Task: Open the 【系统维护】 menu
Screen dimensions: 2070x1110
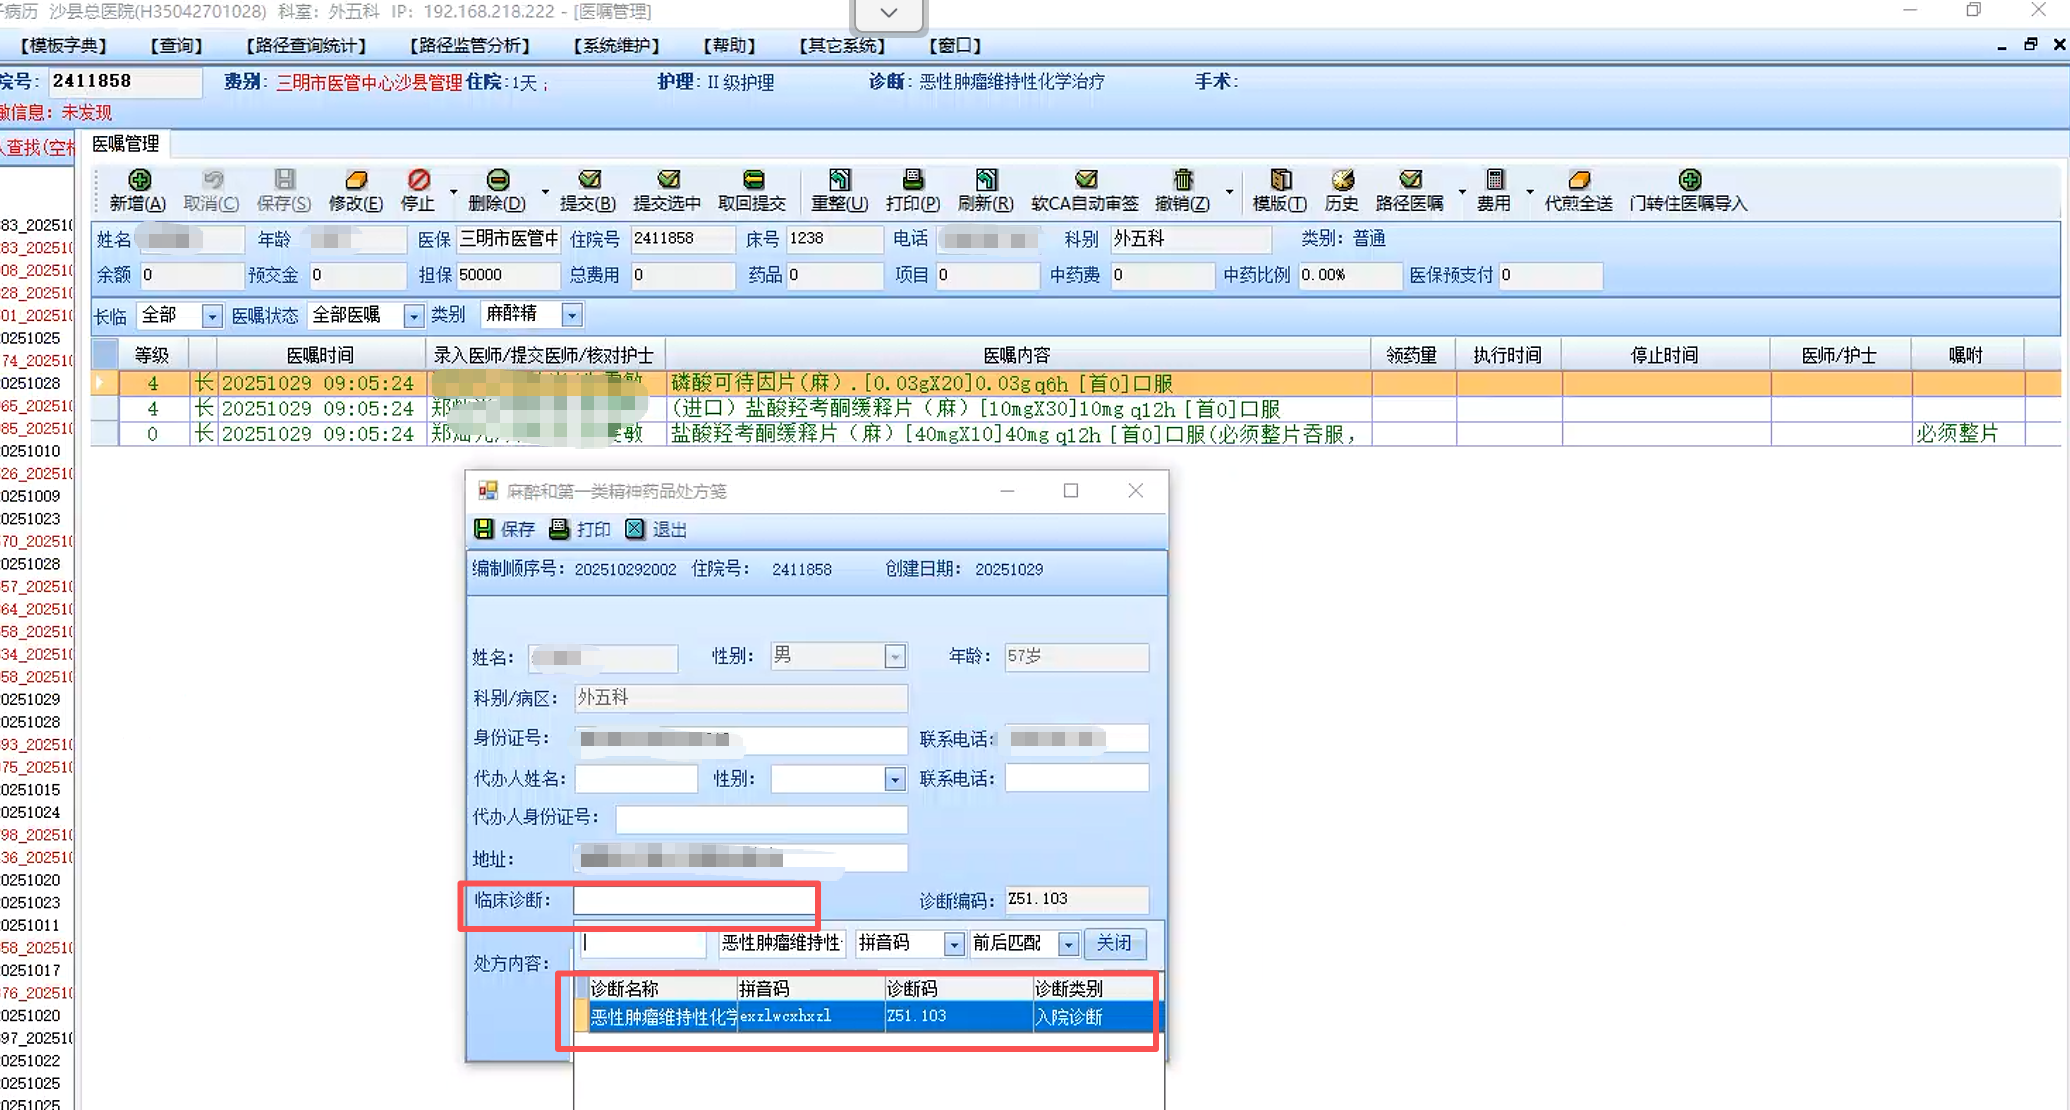Action: 617,46
